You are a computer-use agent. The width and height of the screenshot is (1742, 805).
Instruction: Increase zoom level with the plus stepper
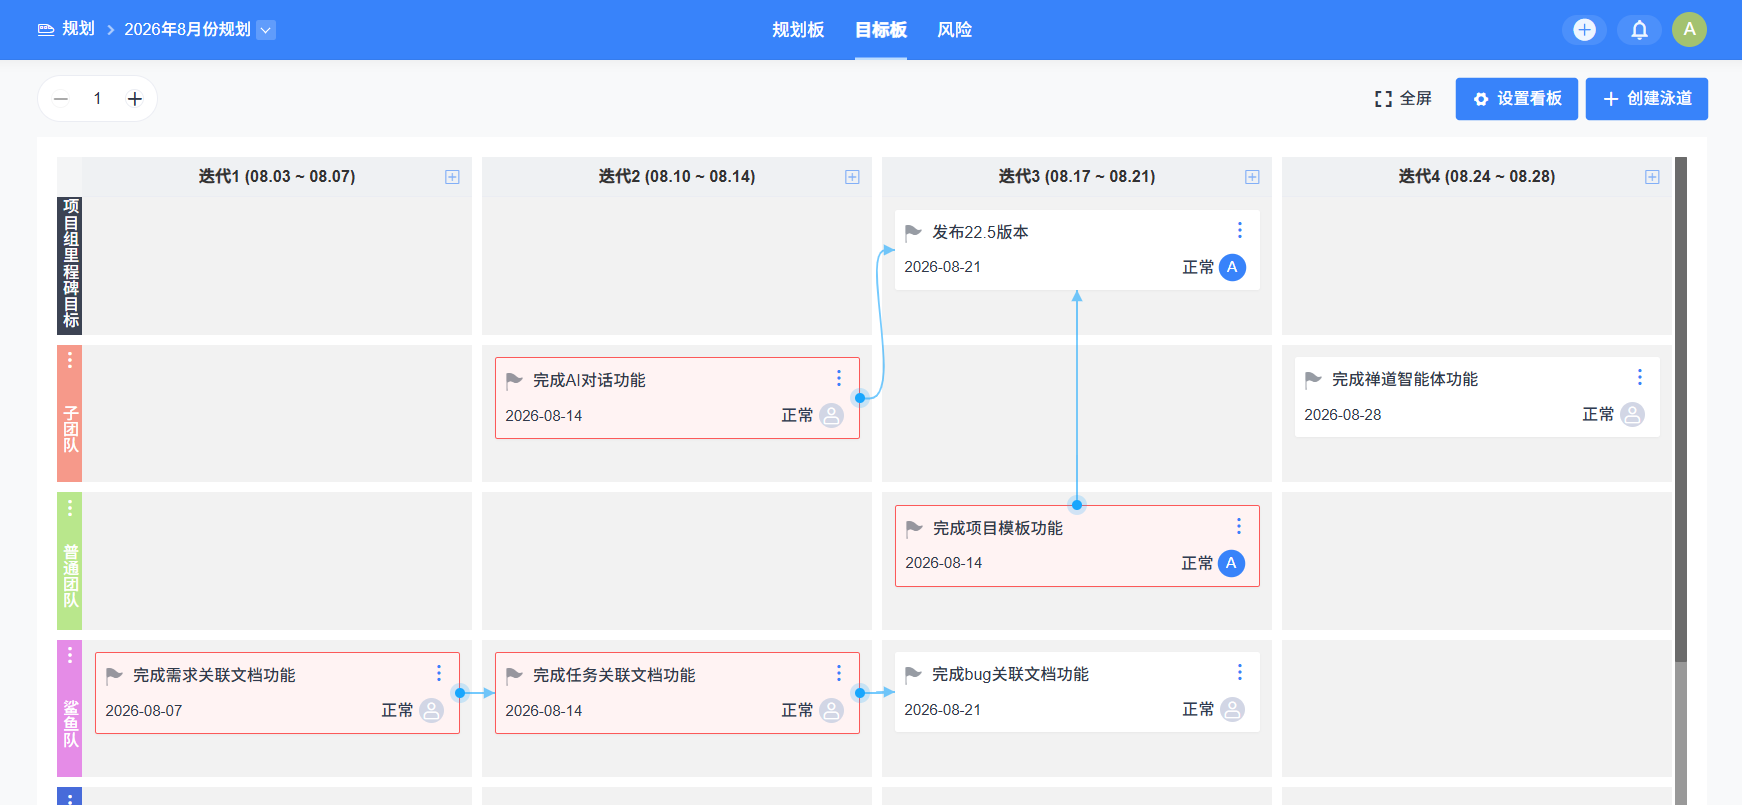pos(135,99)
